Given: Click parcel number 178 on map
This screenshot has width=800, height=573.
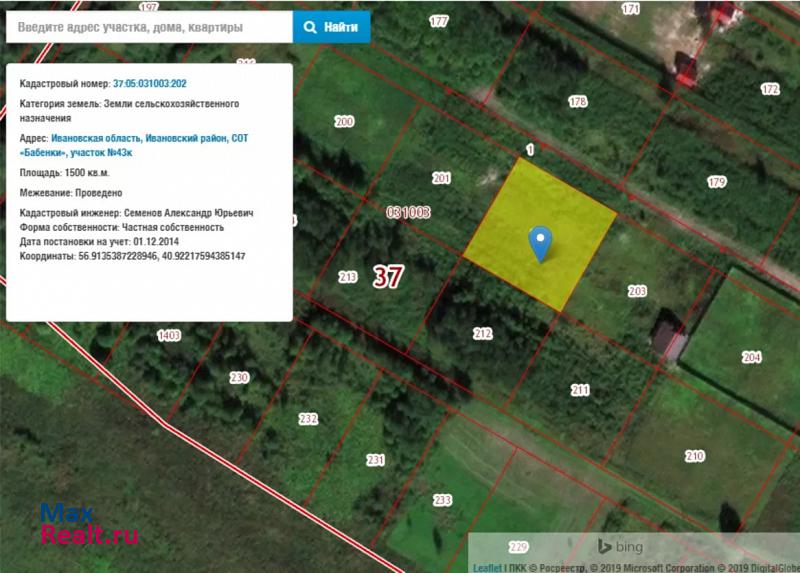Looking at the screenshot, I should coord(577,102).
